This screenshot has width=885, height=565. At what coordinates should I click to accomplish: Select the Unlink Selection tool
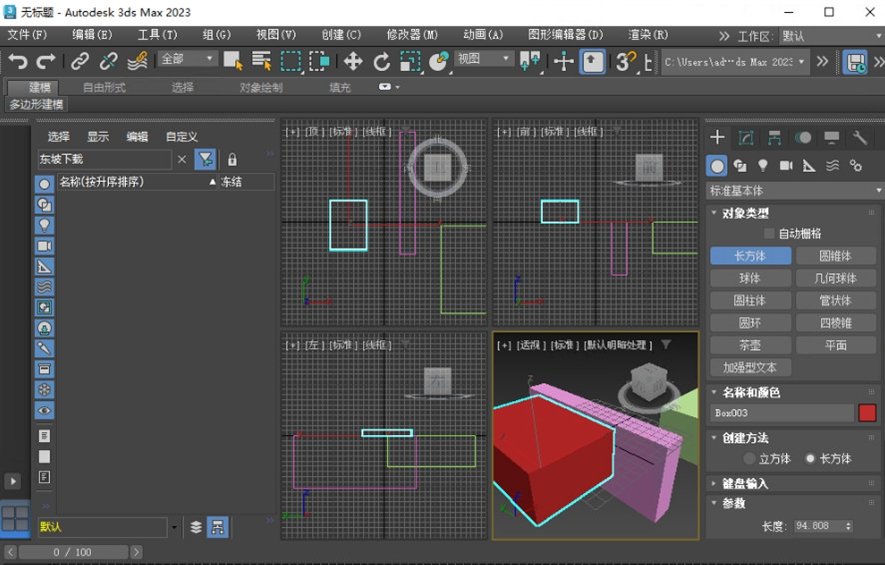tap(108, 61)
